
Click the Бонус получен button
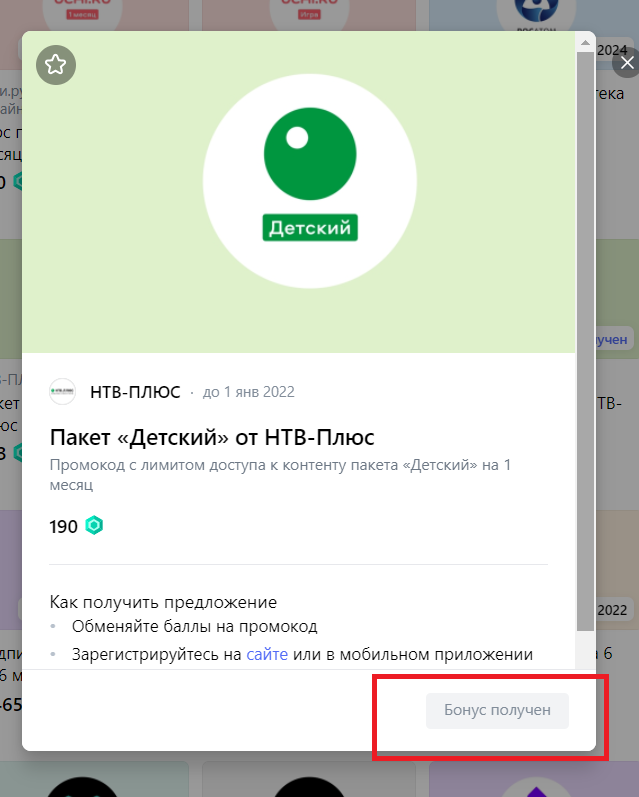pos(497,710)
